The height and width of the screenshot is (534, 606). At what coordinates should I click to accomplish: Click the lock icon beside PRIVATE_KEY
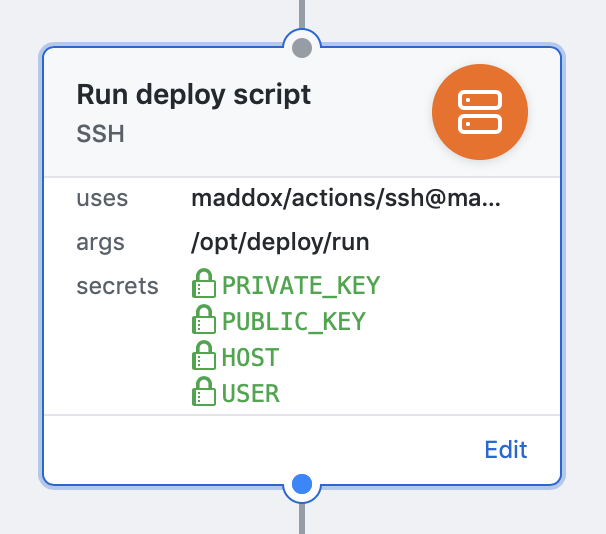(x=204, y=285)
